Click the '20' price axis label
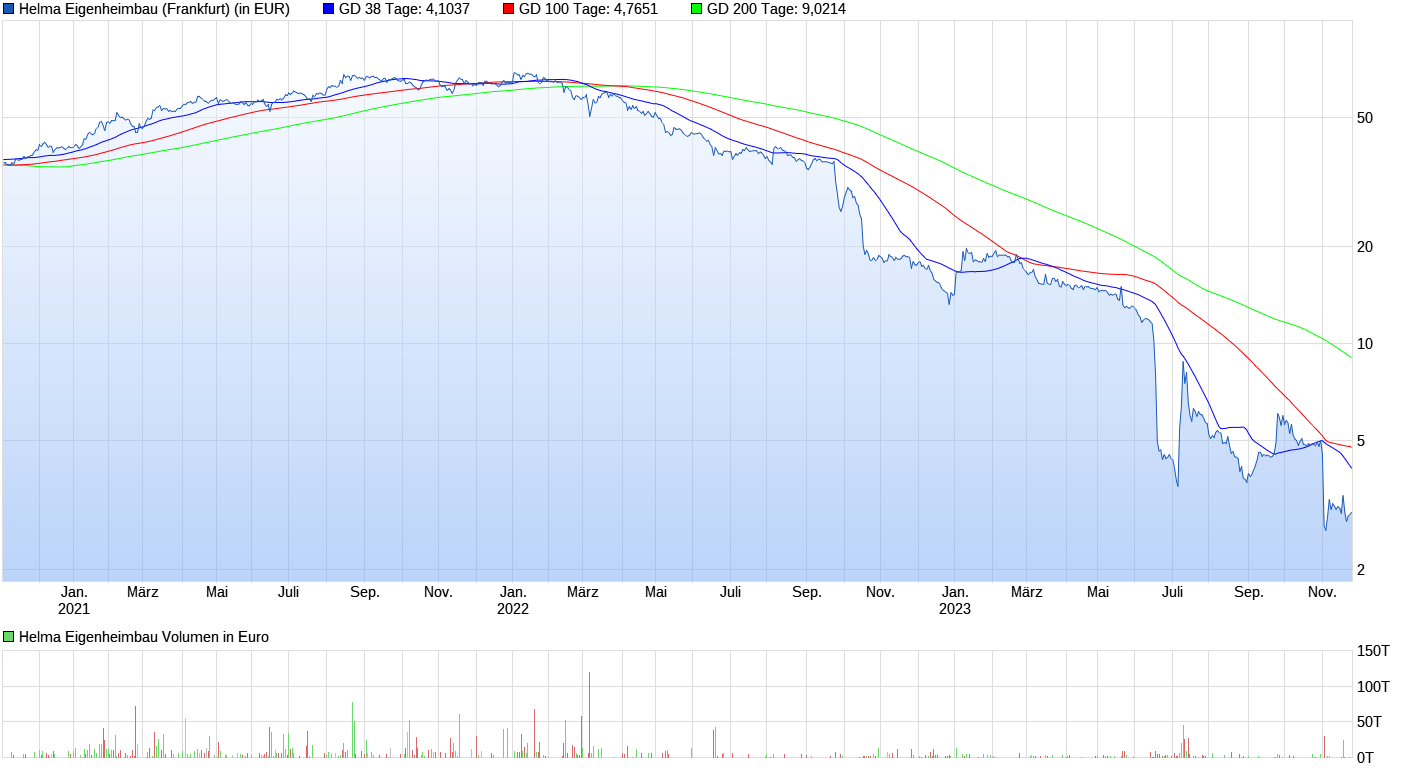 (x=1365, y=247)
